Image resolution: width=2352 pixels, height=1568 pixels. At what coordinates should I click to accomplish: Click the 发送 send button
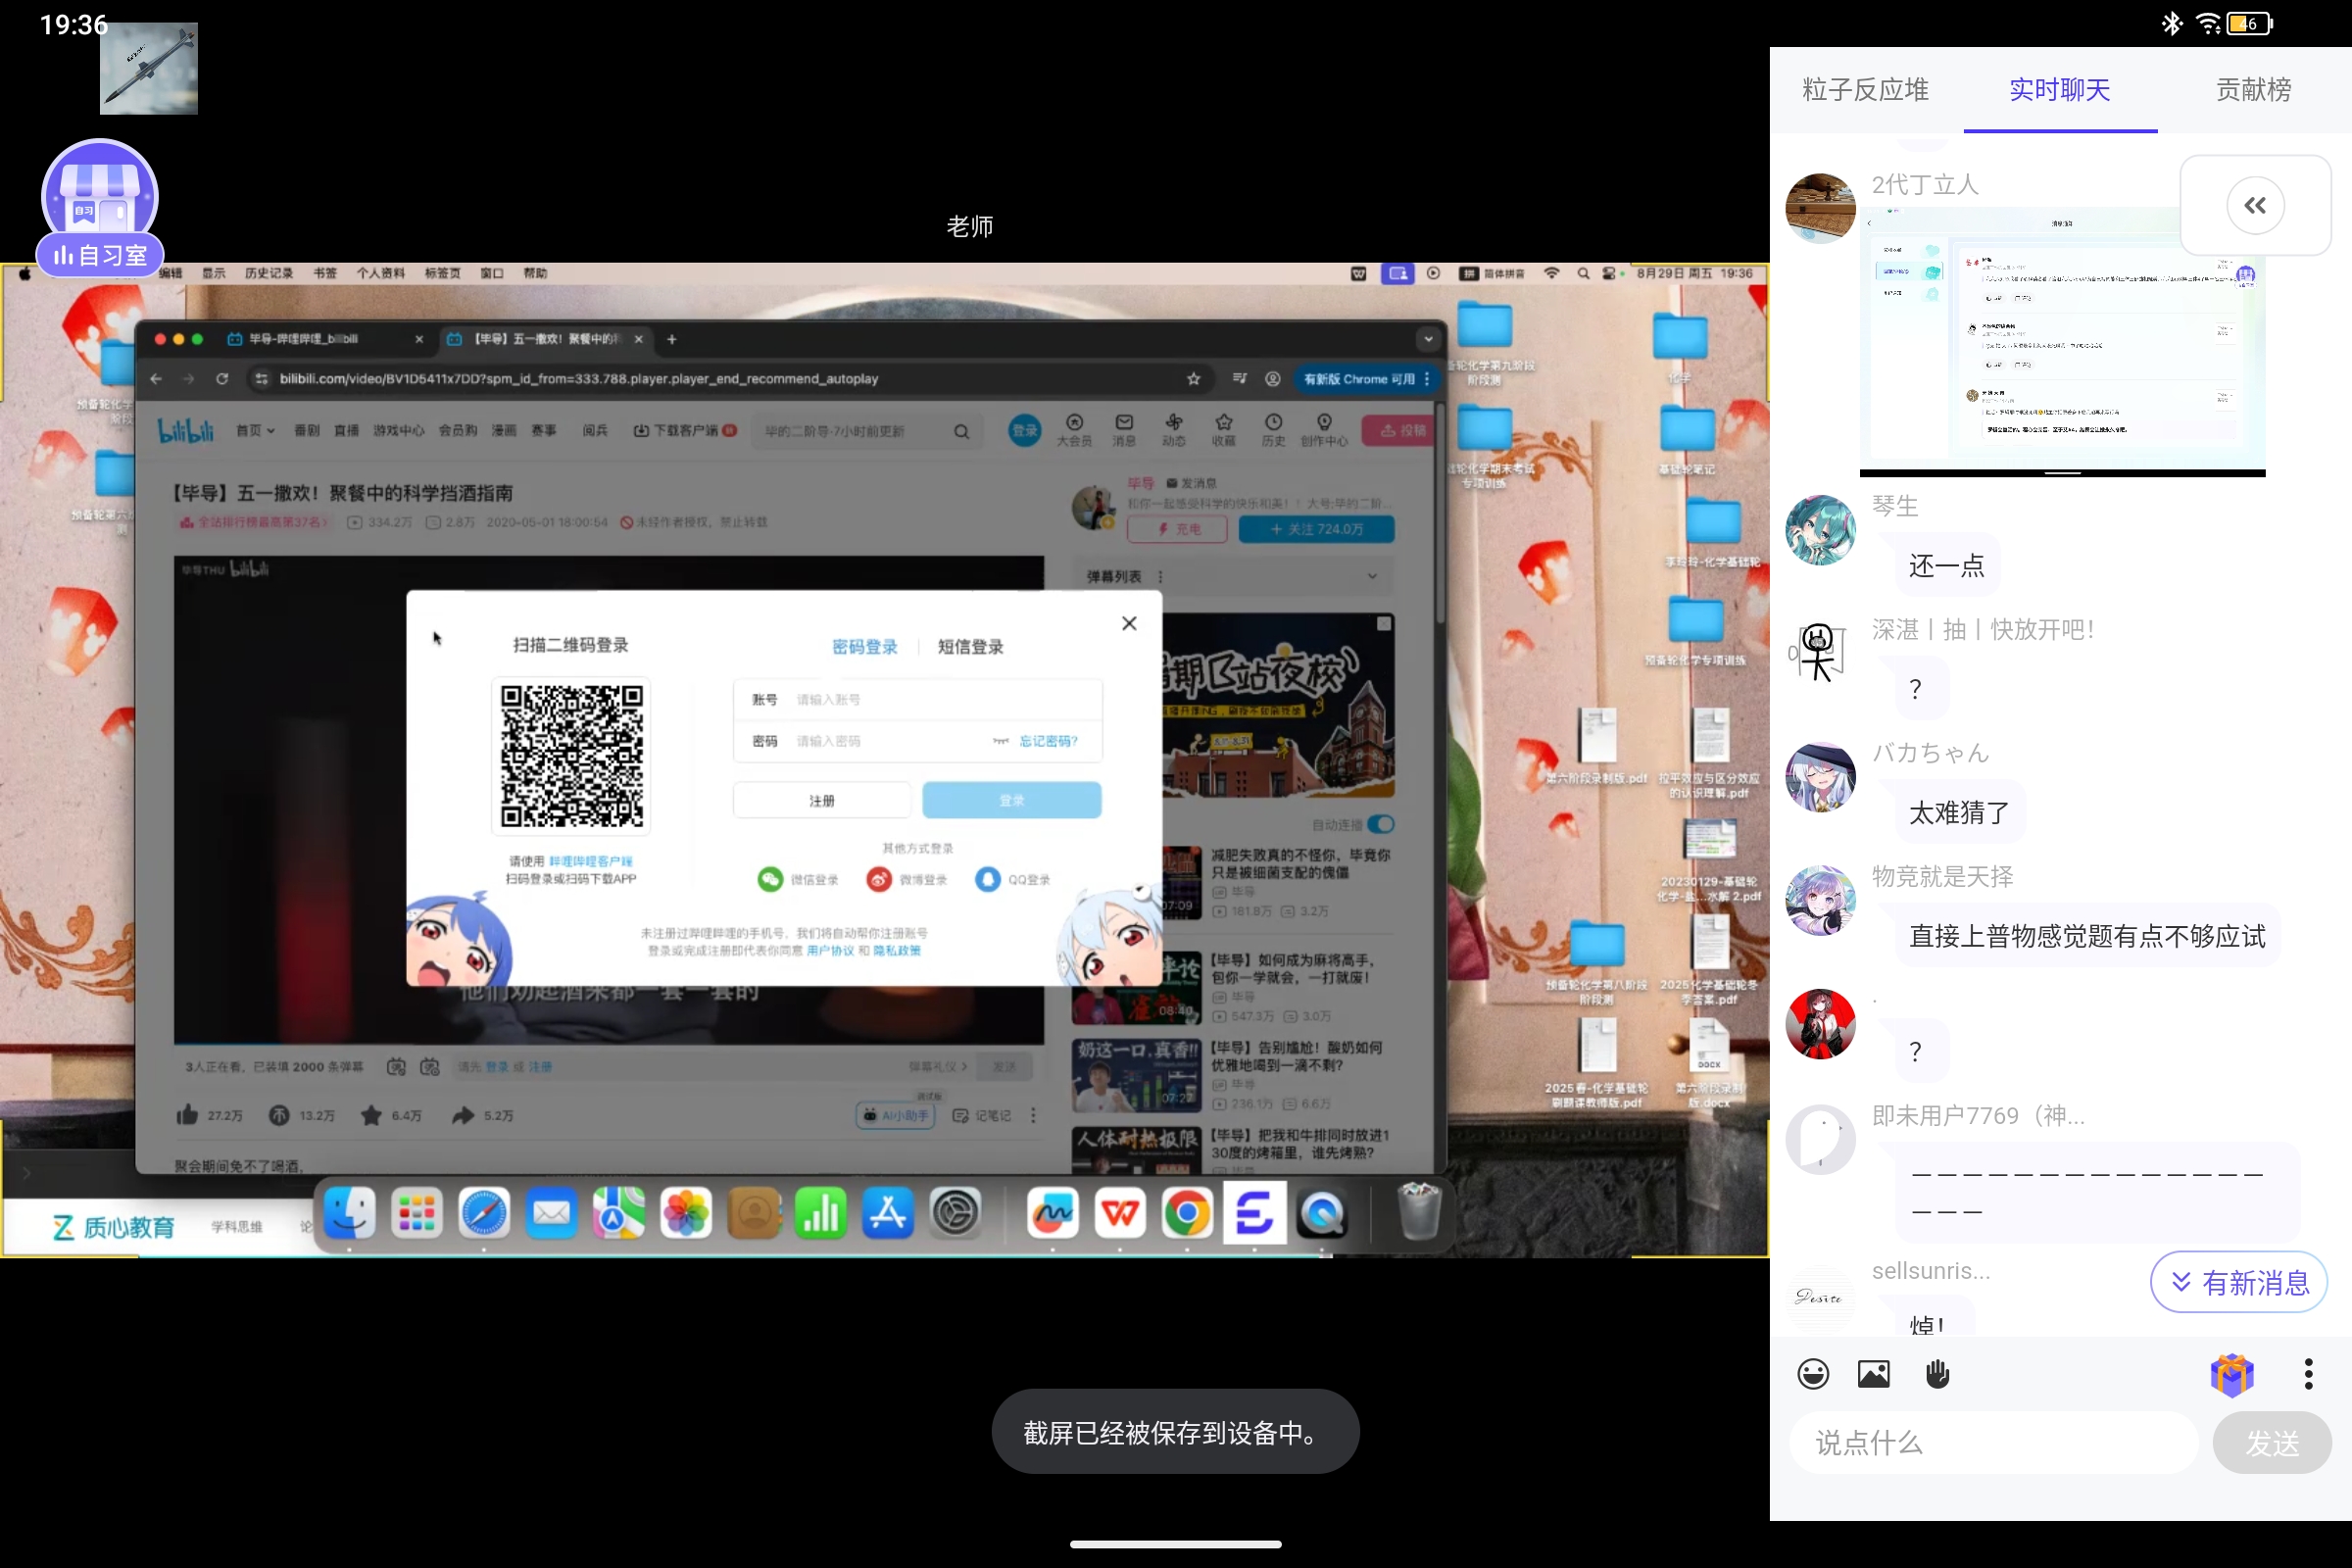[x=2272, y=1442]
